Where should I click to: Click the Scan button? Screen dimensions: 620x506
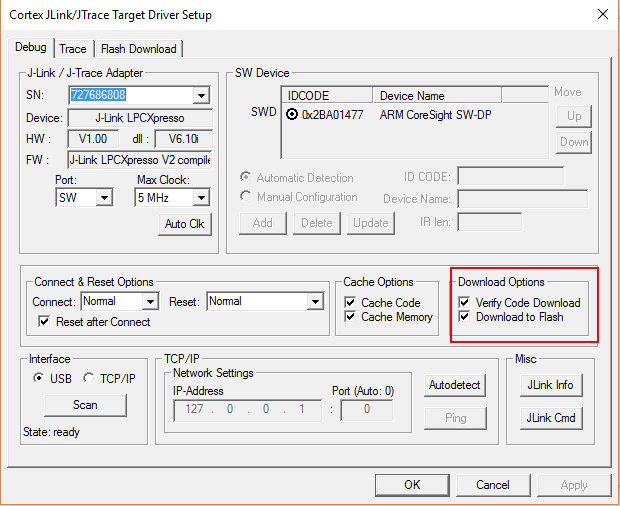pyautogui.click(x=85, y=405)
